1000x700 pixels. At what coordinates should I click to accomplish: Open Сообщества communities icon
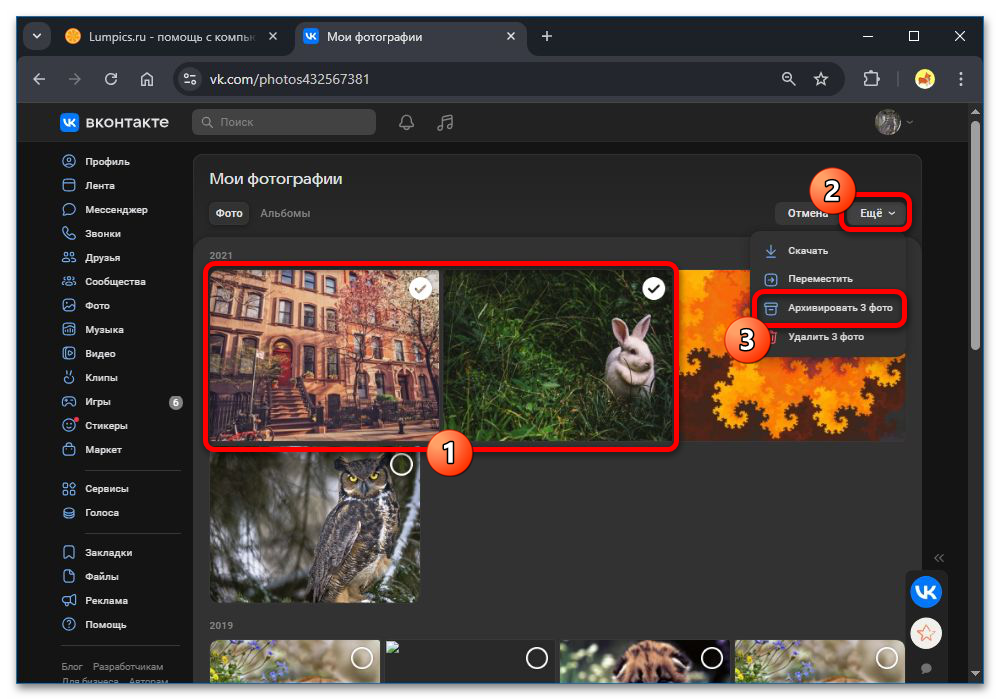click(x=69, y=281)
